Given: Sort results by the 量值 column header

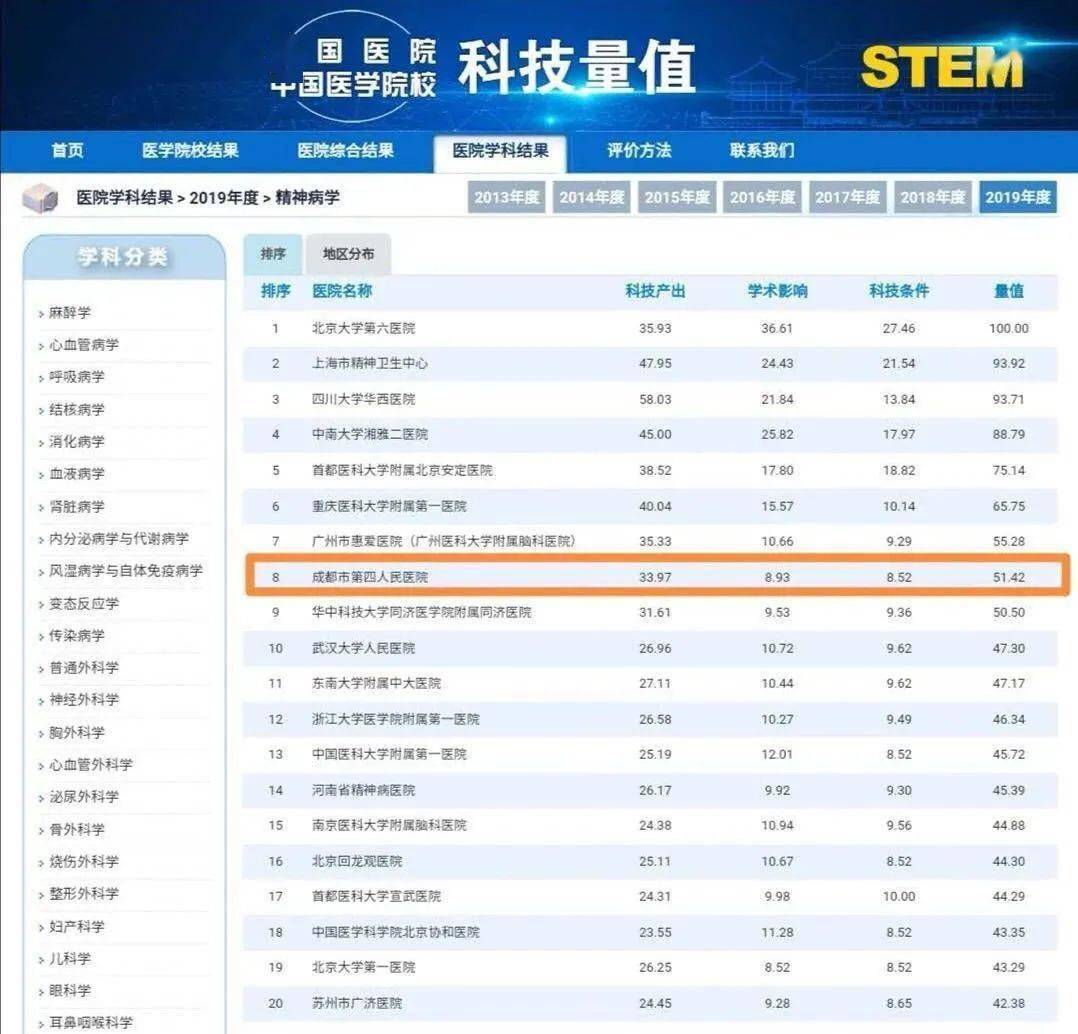Looking at the screenshot, I should pyautogui.click(x=1008, y=292).
